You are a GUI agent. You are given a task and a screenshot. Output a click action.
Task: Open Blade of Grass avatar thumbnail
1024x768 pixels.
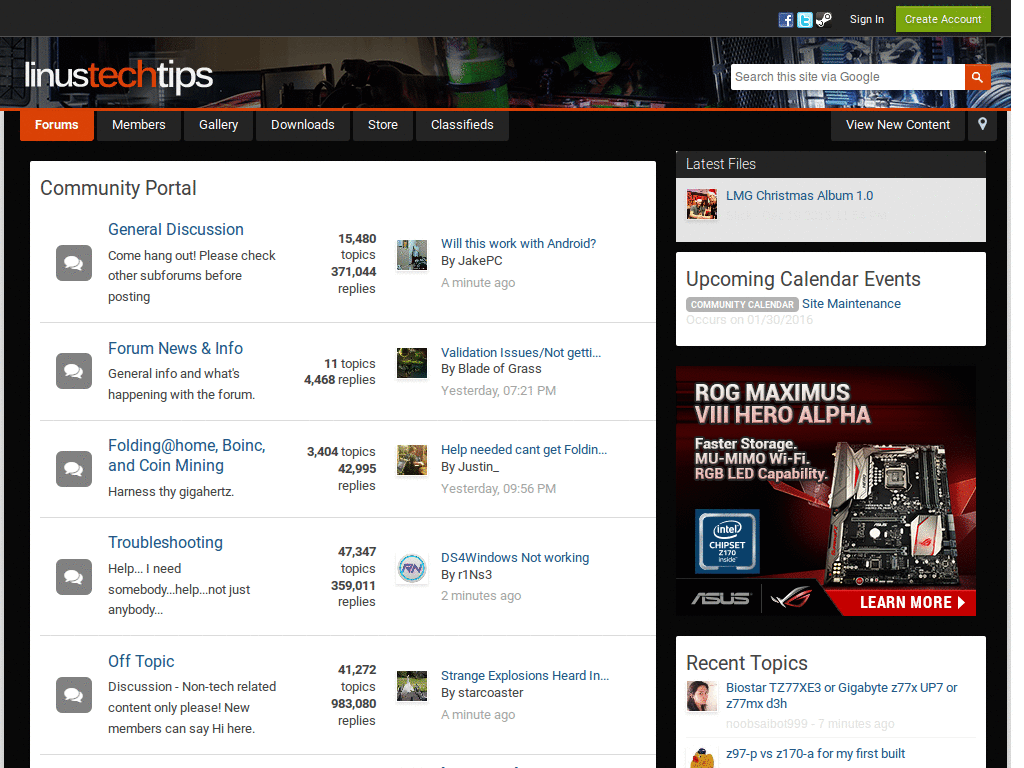412,363
